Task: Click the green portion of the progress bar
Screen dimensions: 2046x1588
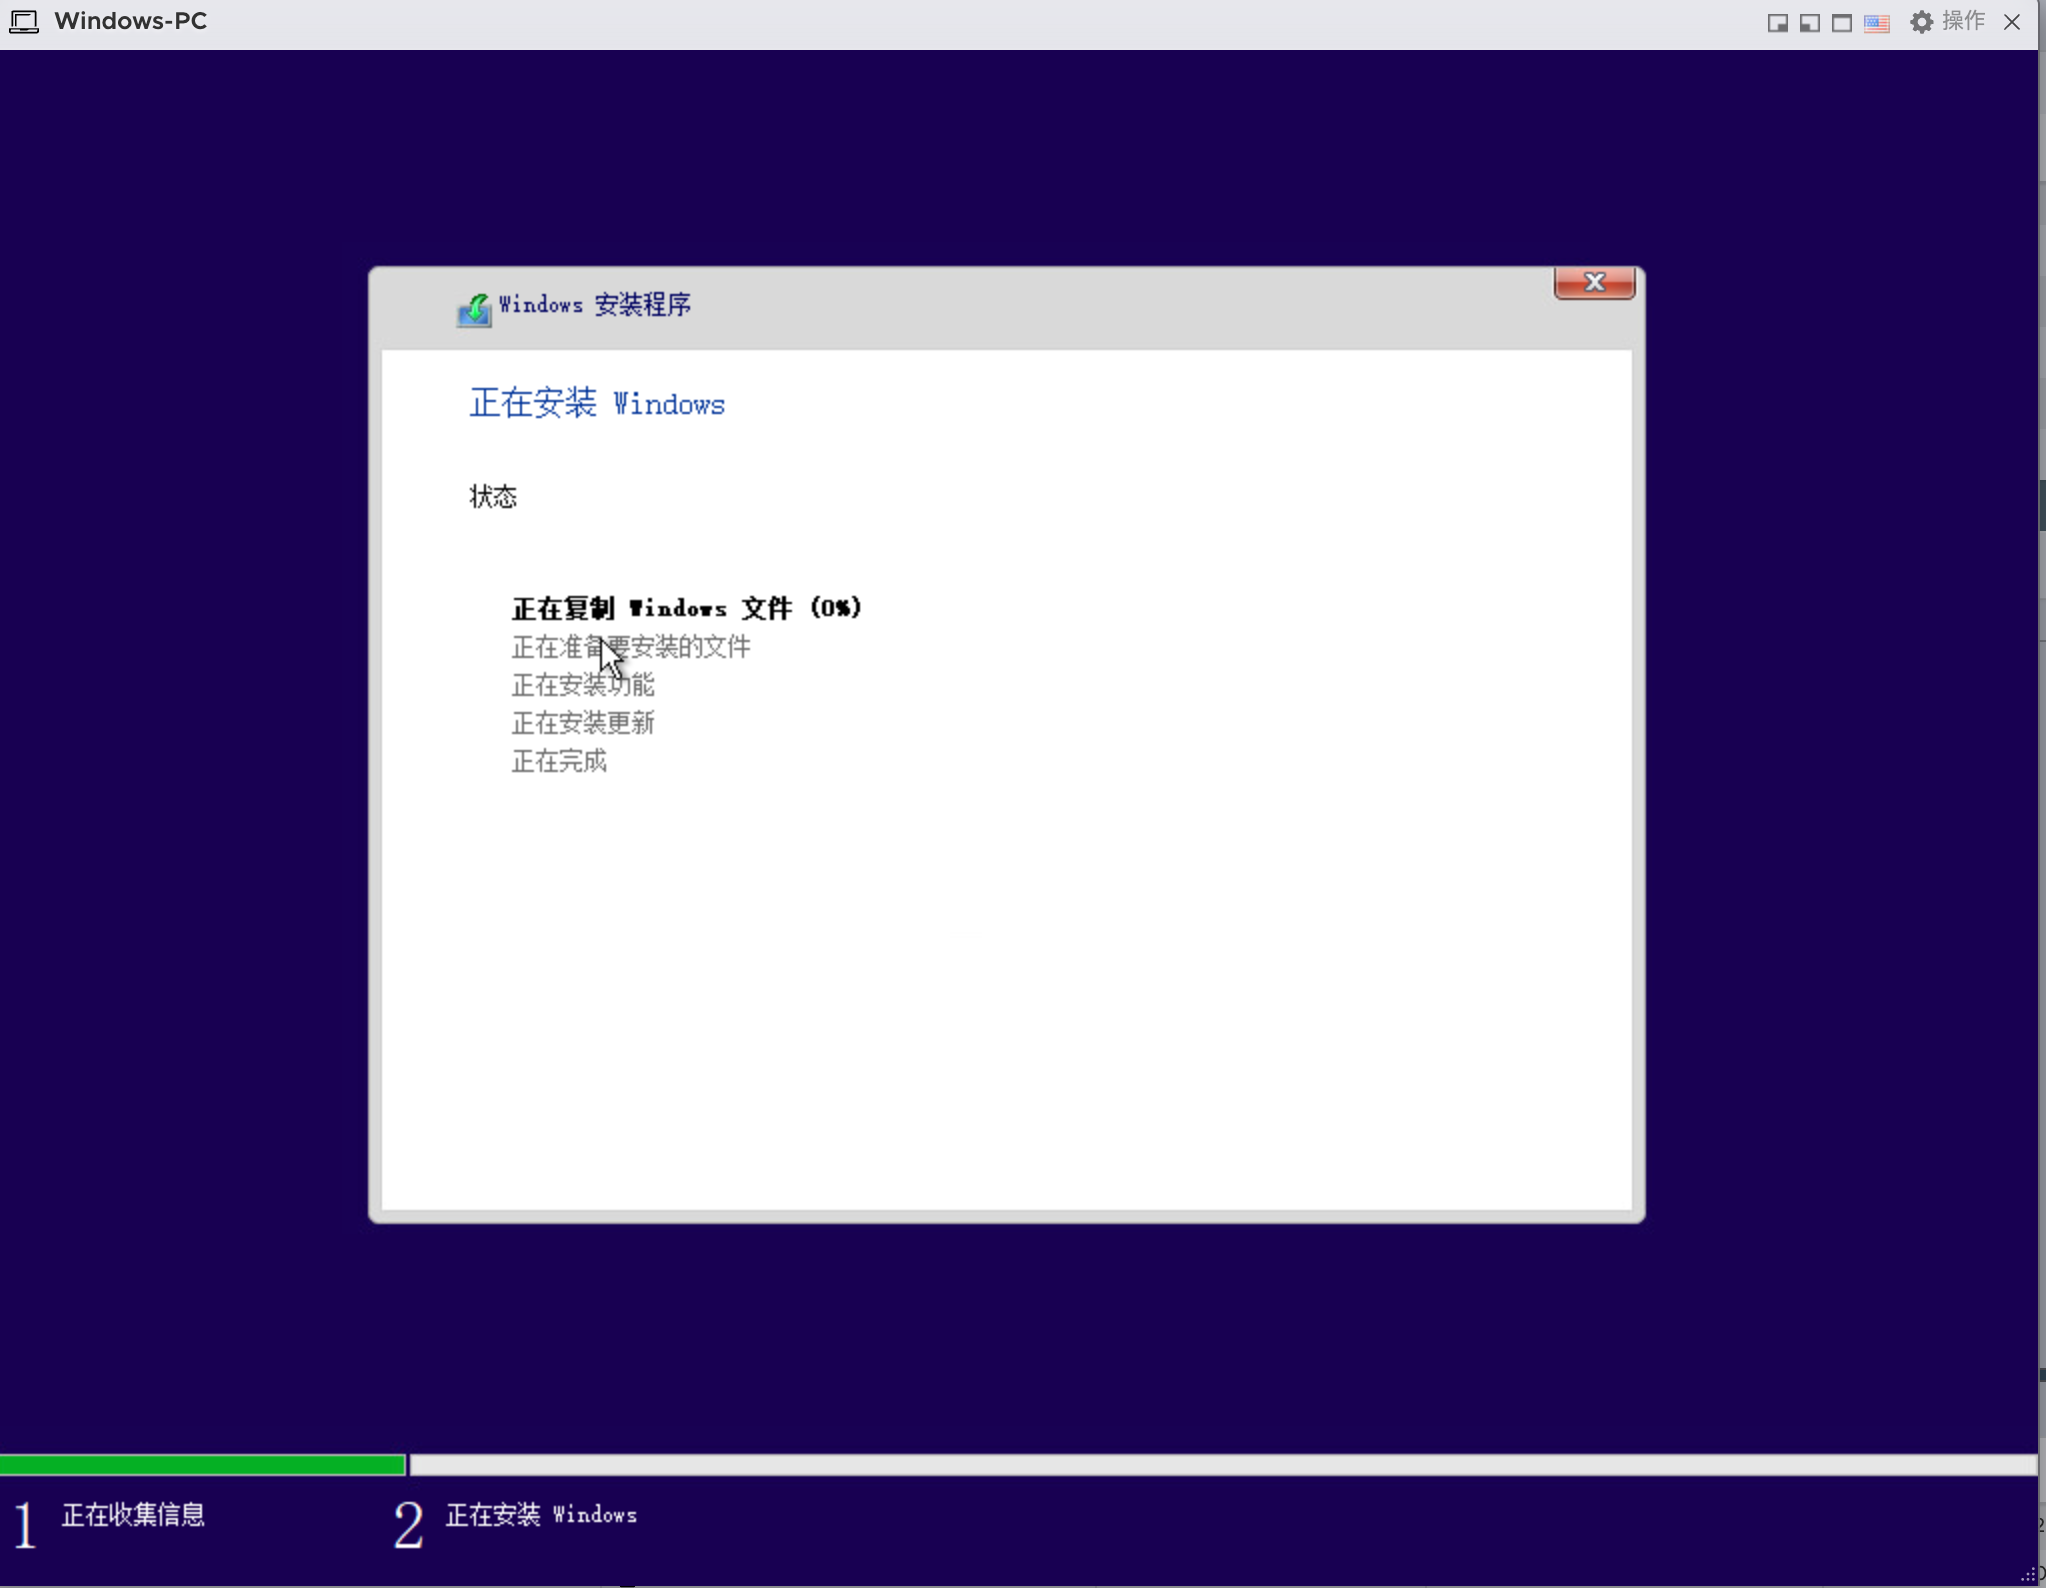Action: [x=202, y=1465]
